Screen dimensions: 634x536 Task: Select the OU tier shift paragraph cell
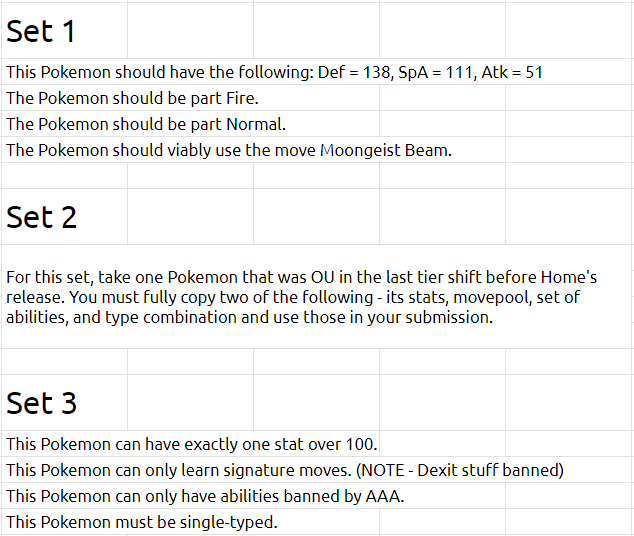[317, 297]
